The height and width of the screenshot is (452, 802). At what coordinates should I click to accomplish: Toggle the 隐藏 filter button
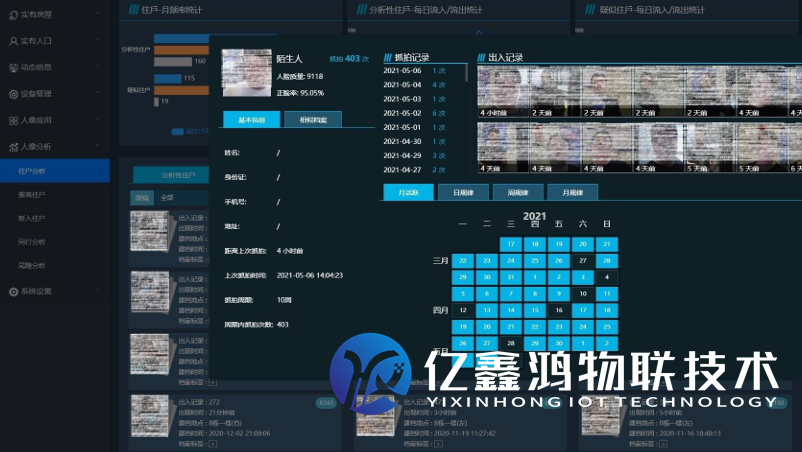click(142, 198)
